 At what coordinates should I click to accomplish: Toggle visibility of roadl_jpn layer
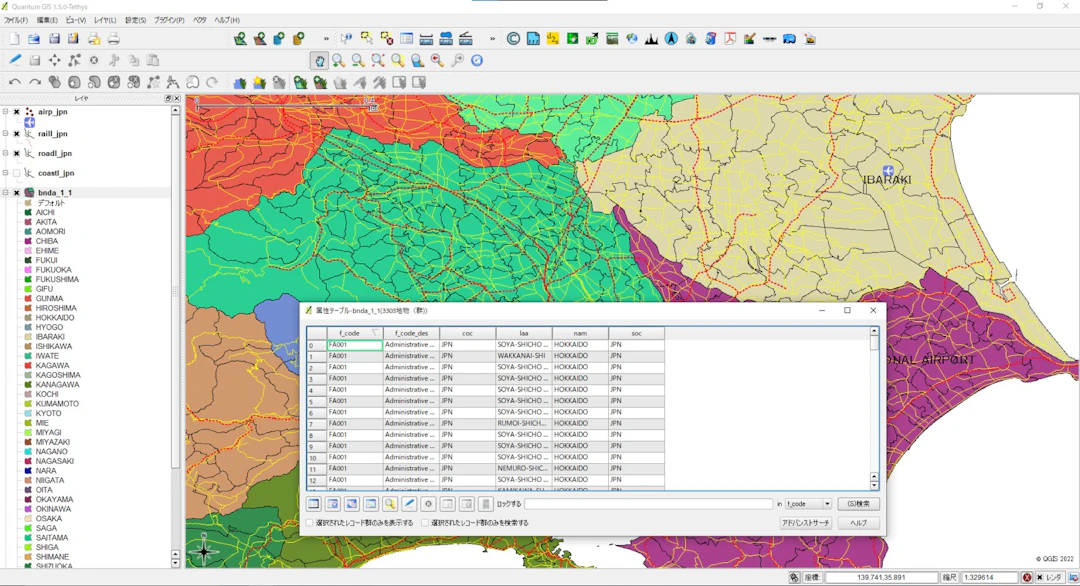click(x=17, y=154)
